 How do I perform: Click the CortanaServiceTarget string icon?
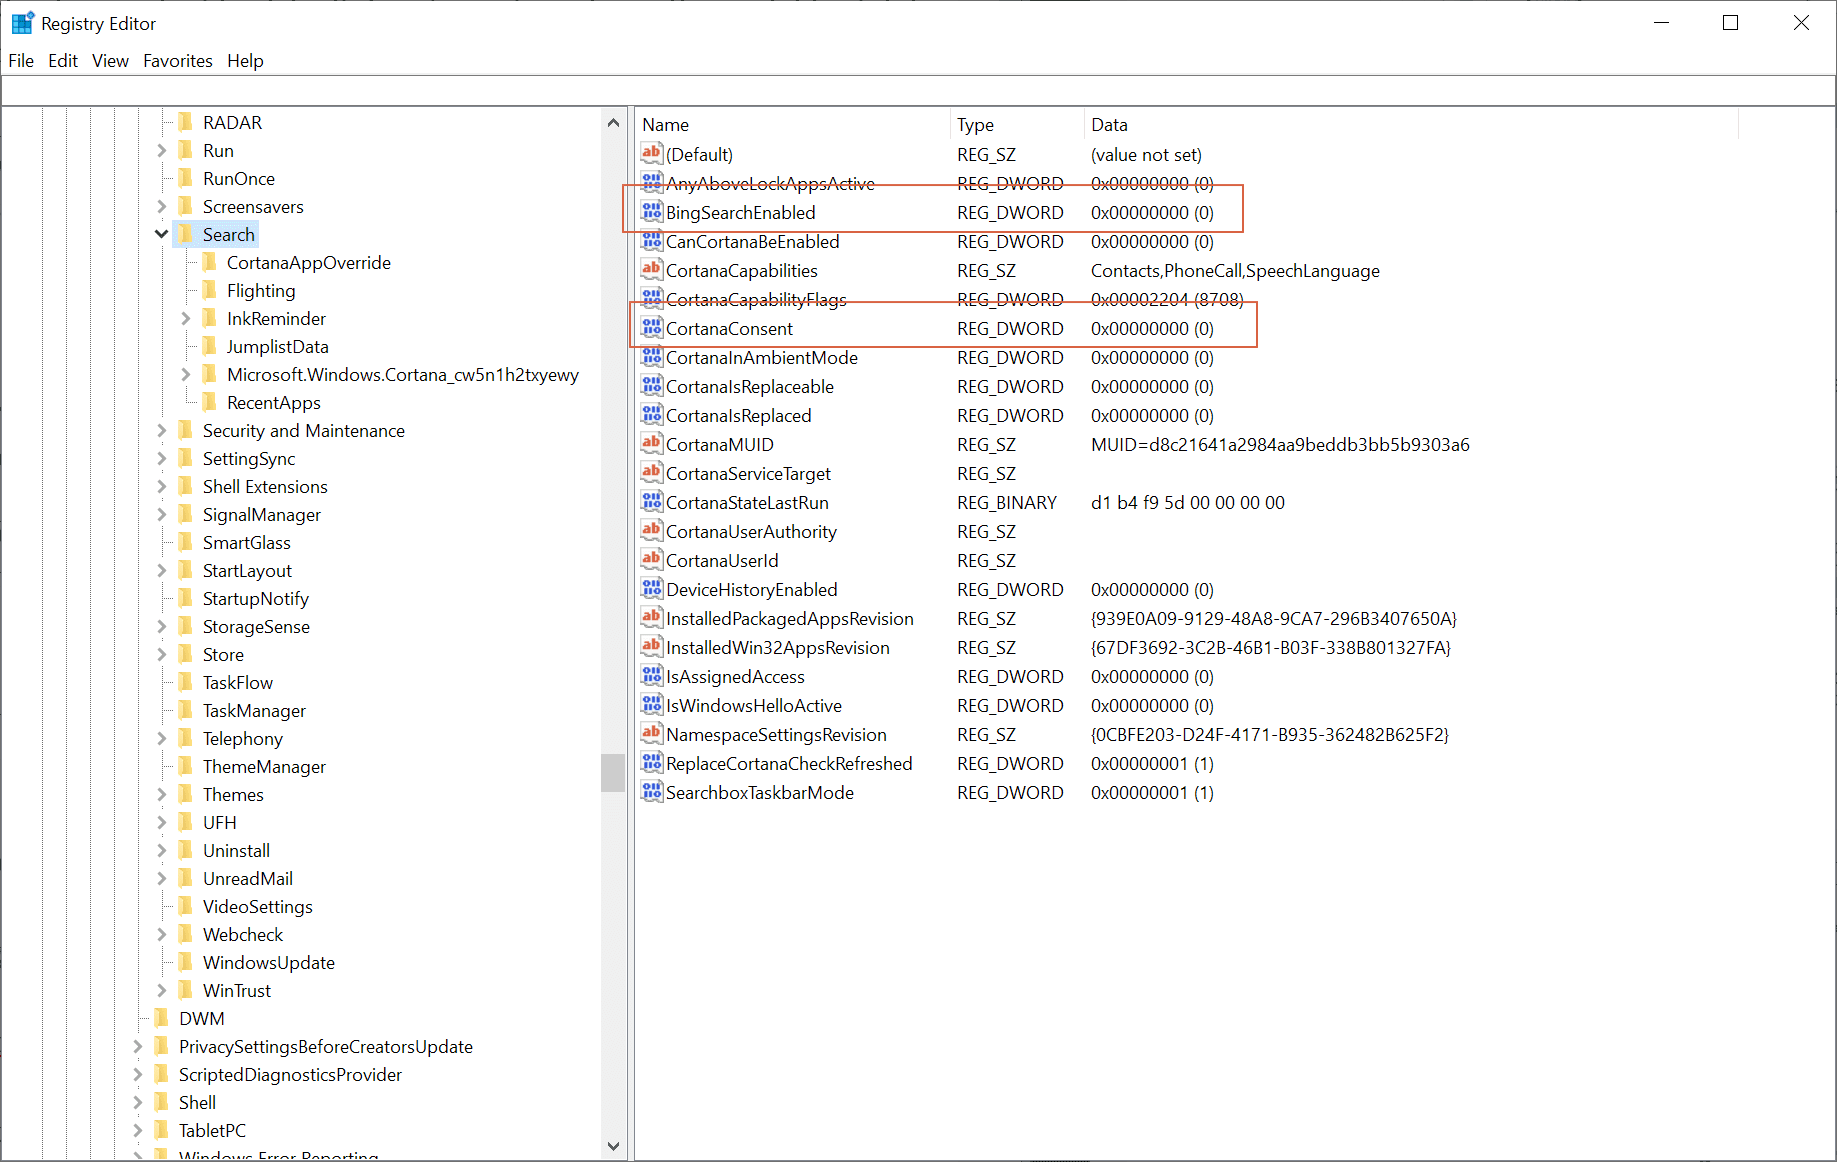tap(652, 472)
